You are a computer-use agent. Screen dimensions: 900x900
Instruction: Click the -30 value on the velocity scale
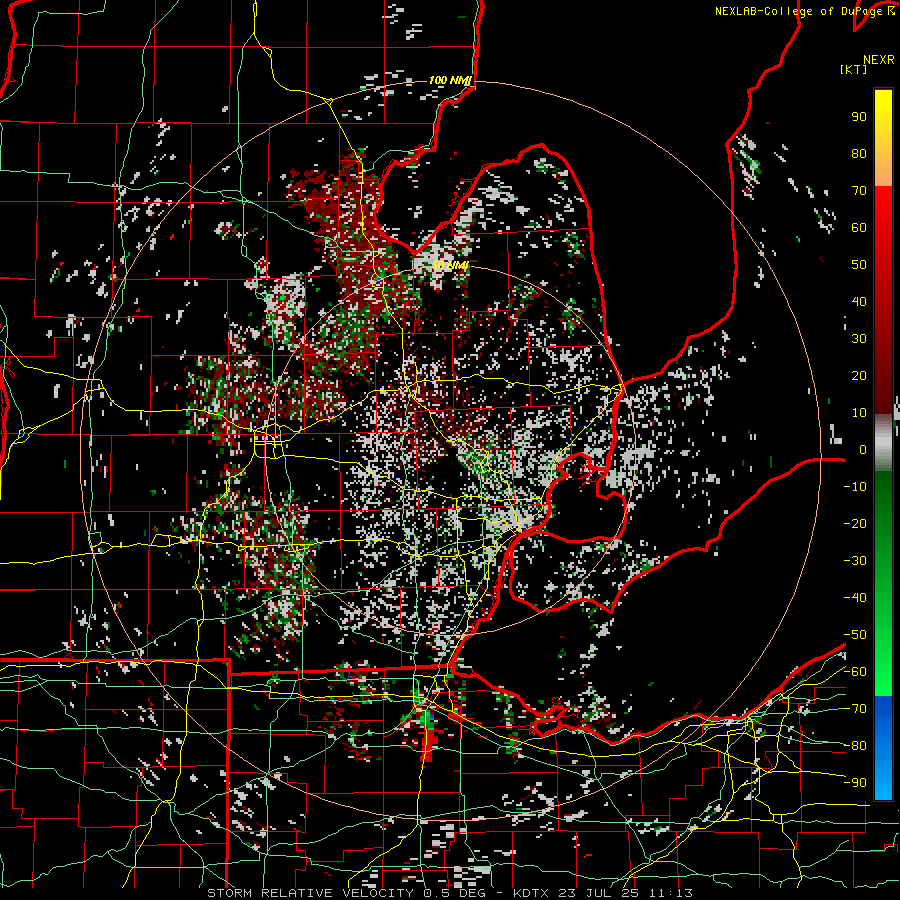[855, 561]
